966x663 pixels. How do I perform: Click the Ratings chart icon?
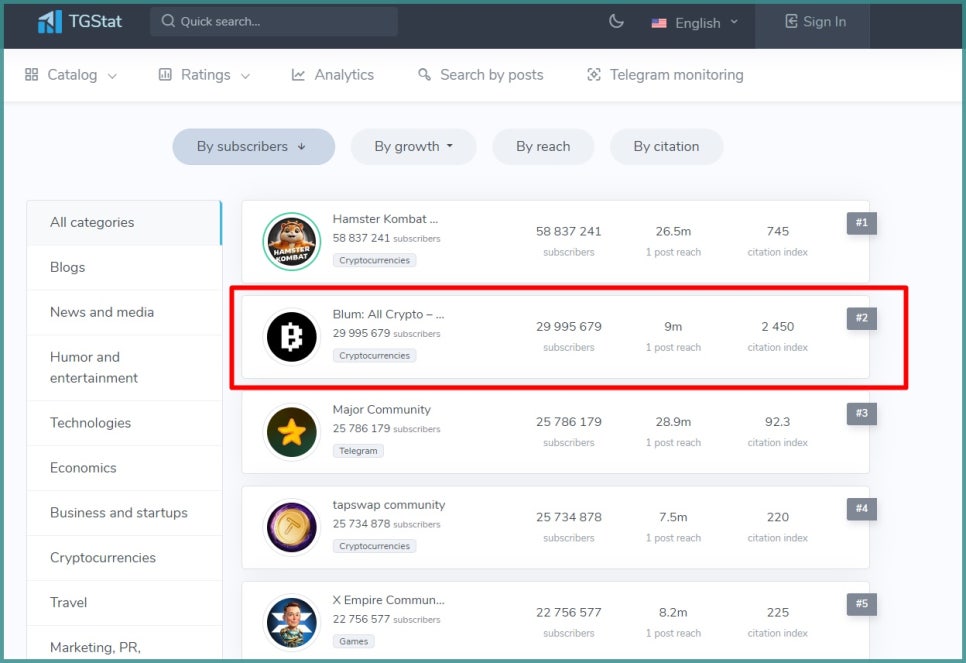(x=165, y=75)
